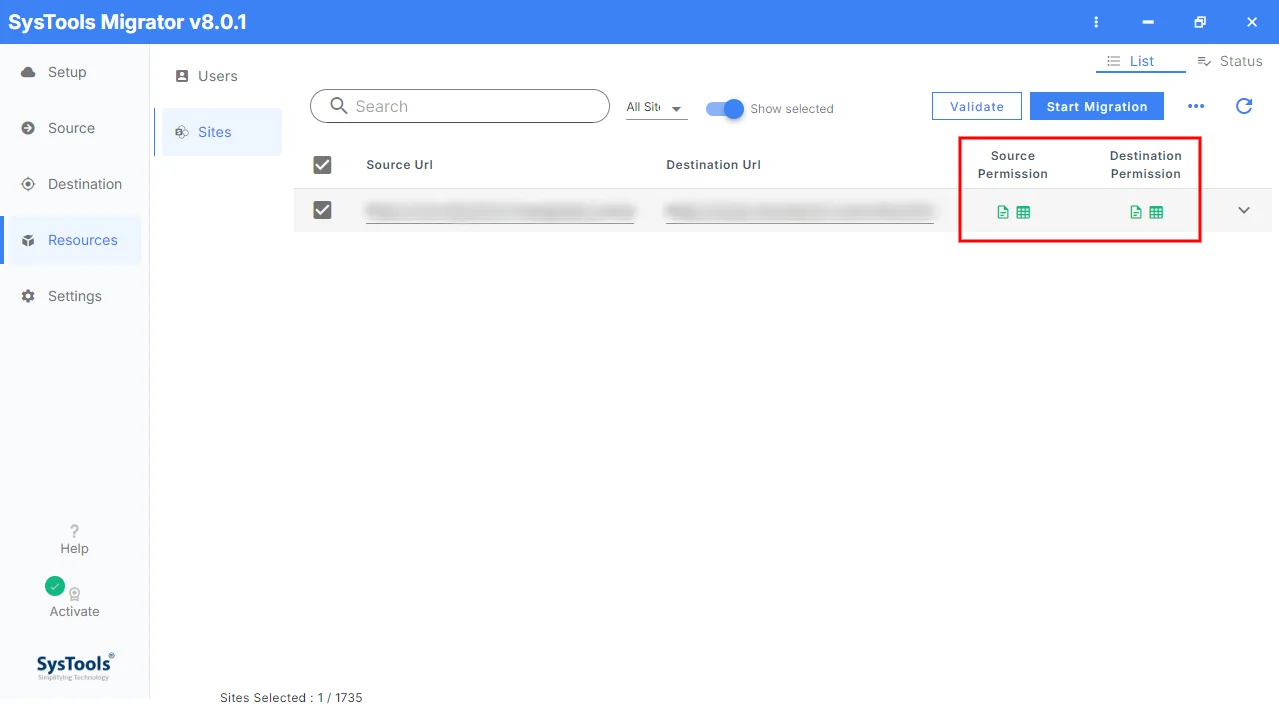This screenshot has width=1279, height=720.
Task: Uncheck the checkbox for the site row
Action: pos(322,209)
